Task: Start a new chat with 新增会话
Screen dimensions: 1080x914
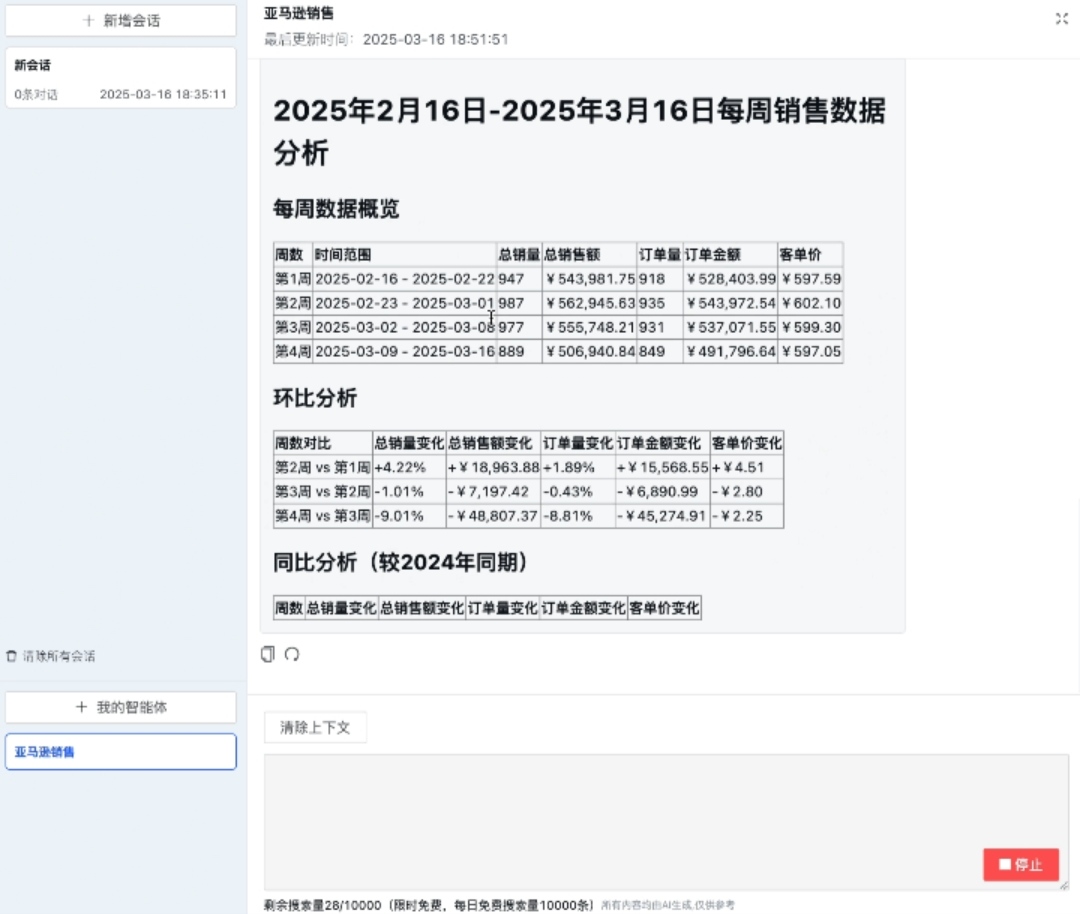Action: 121,21
